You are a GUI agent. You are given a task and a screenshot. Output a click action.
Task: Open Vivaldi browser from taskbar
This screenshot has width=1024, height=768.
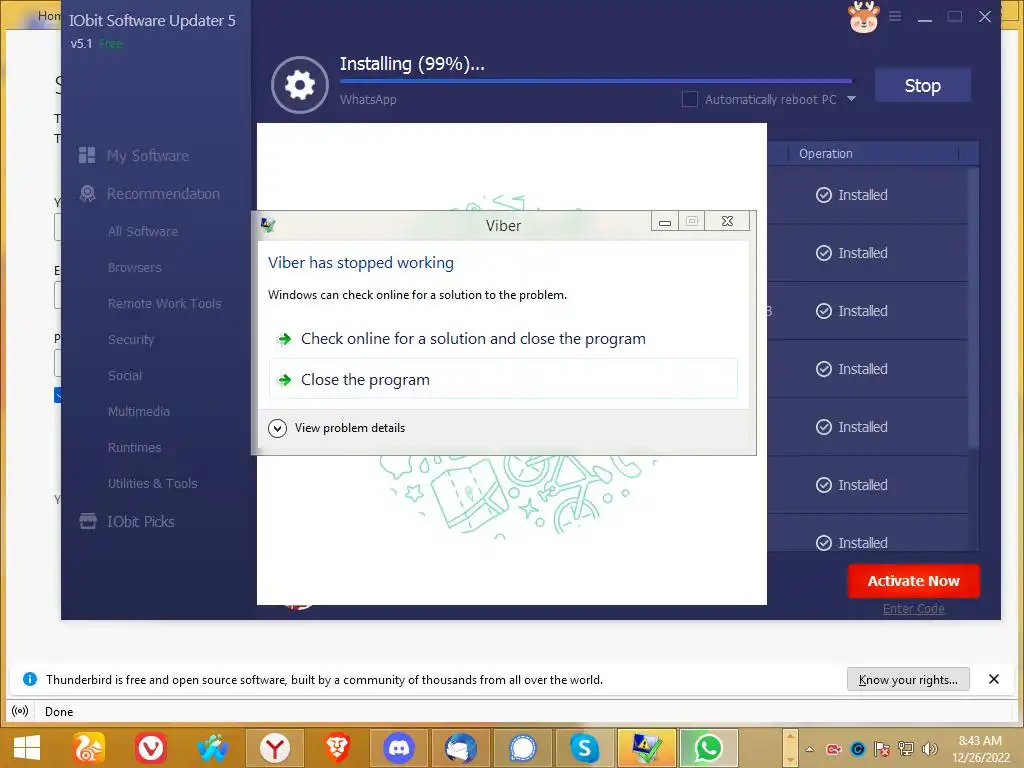click(151, 748)
